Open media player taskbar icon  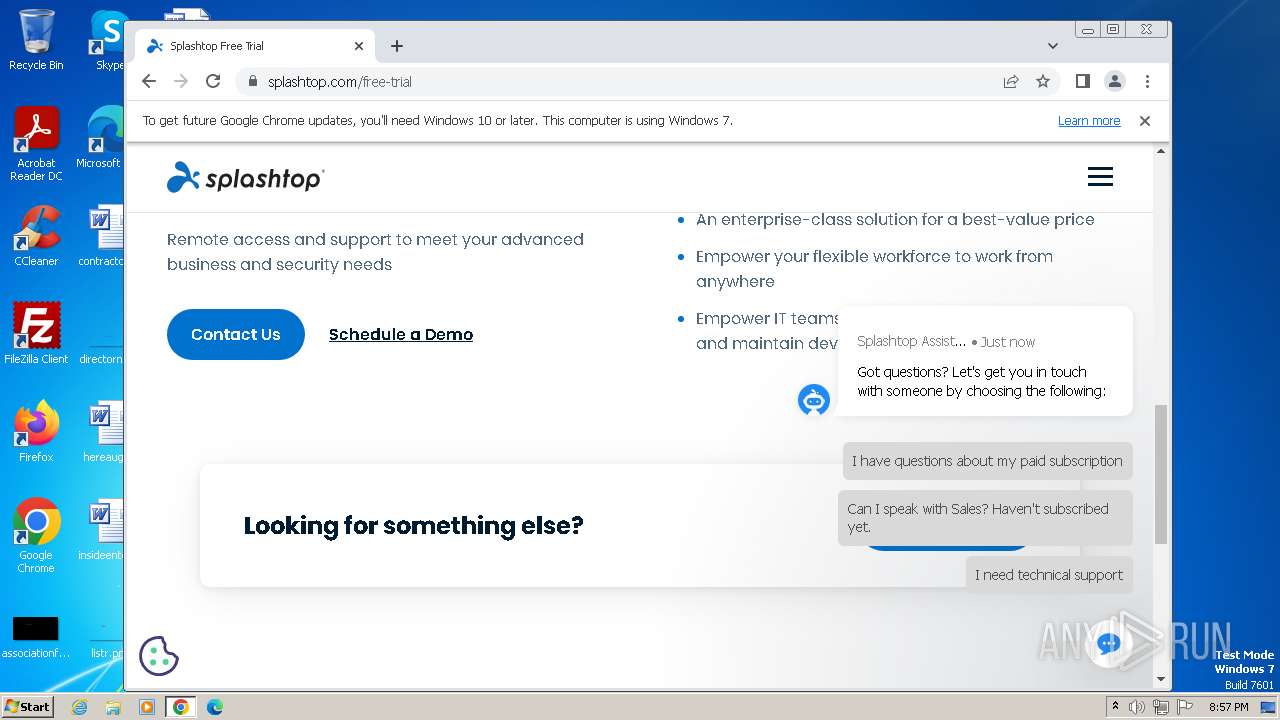tap(147, 707)
